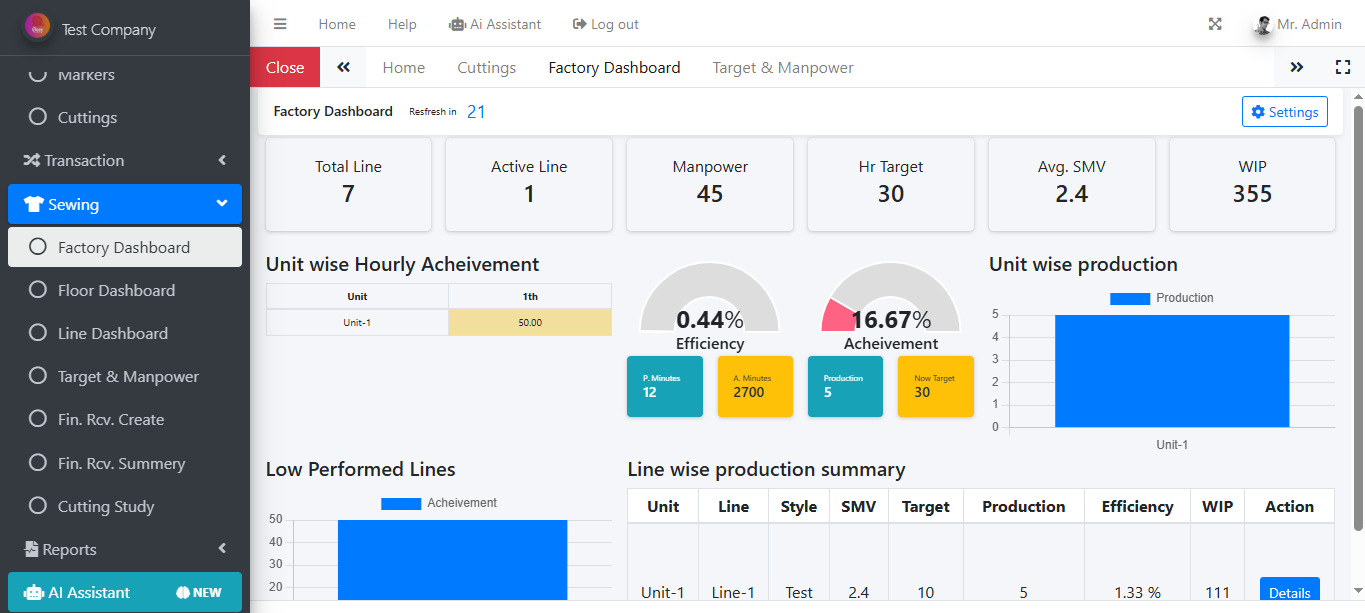The height and width of the screenshot is (613, 1365).
Task: Click the Efficiency column header
Action: coord(1137,506)
